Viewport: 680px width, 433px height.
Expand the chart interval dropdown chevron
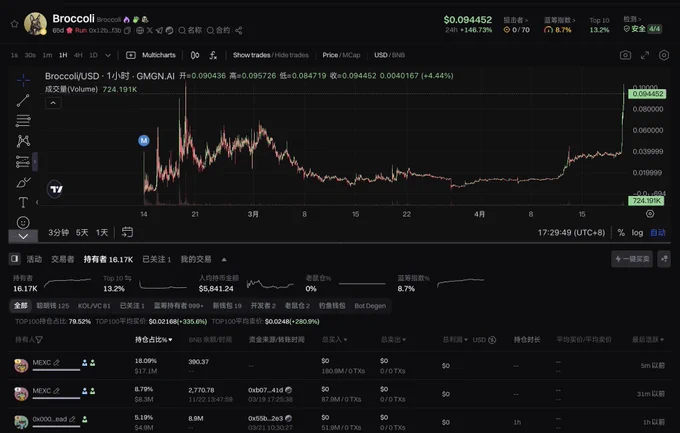click(108, 55)
